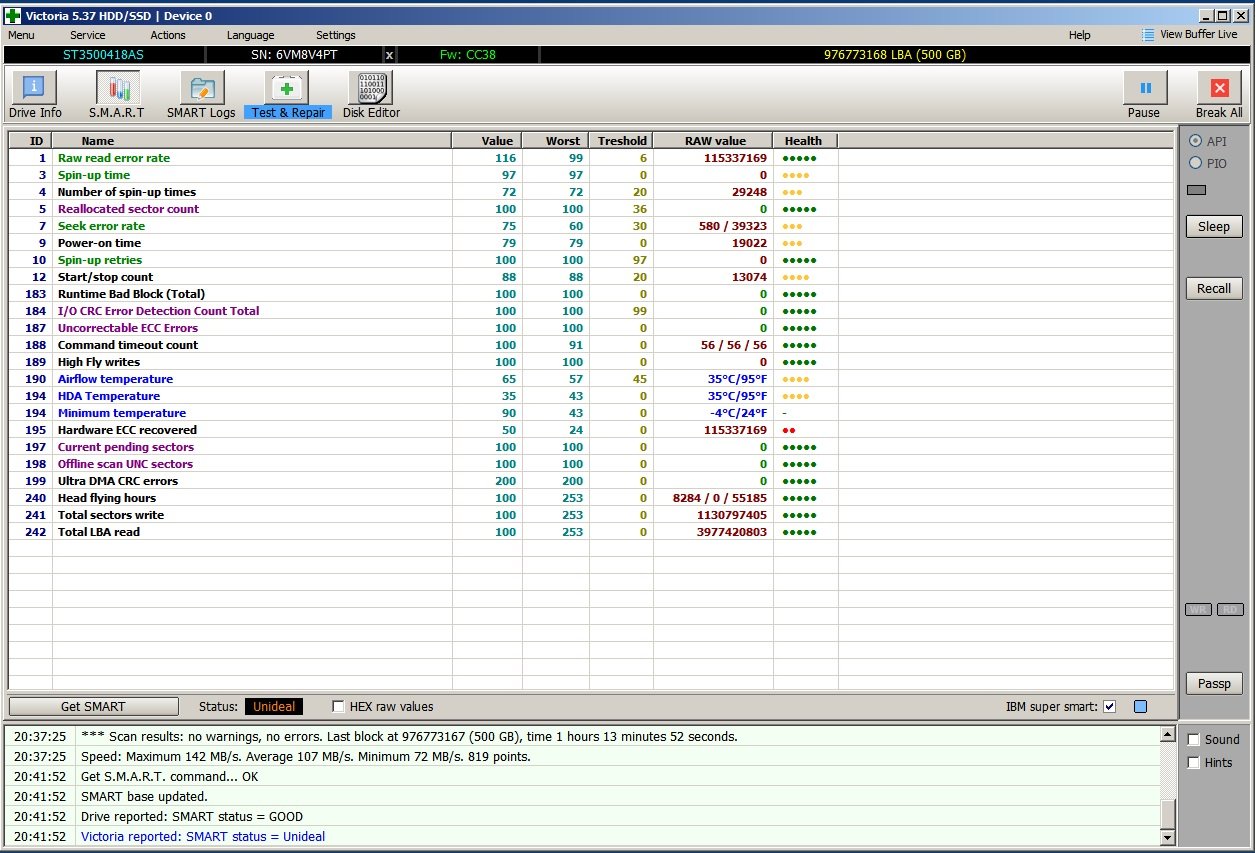Viewport: 1255px width, 853px height.
Task: Click the Sleep button
Action: point(1214,227)
